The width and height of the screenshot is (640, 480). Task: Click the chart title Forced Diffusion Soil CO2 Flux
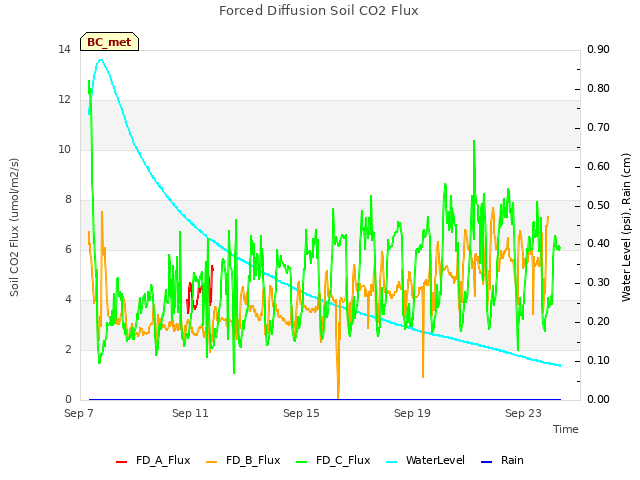coord(319,11)
